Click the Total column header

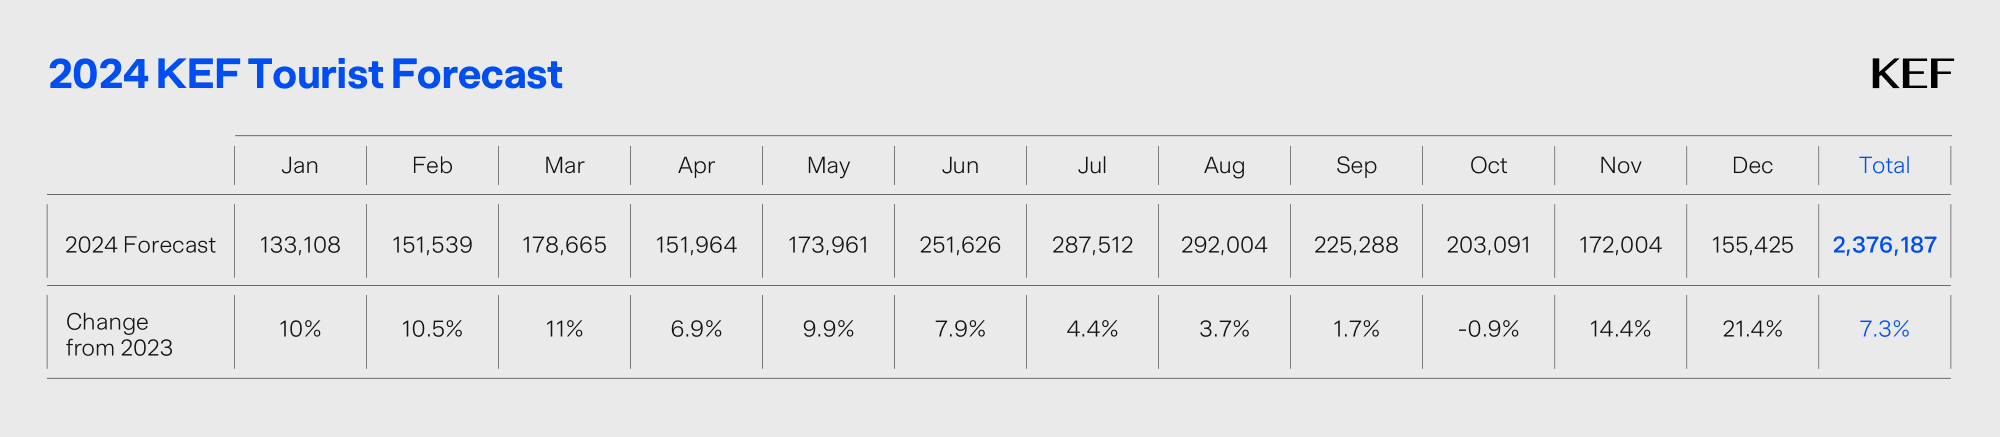pyautogui.click(x=1884, y=165)
